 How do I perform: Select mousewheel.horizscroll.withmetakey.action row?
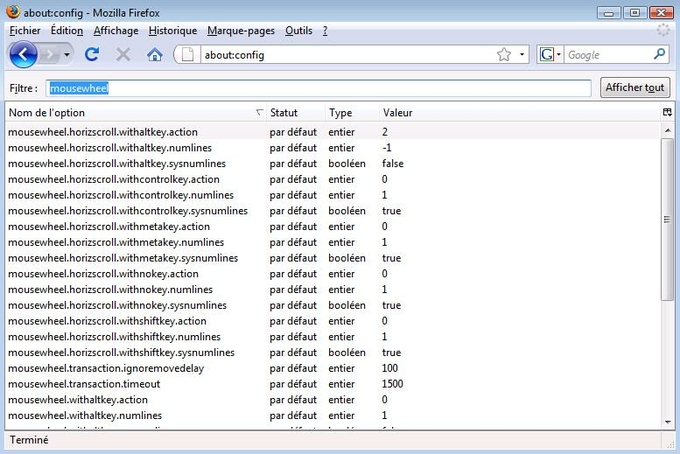[333, 226]
